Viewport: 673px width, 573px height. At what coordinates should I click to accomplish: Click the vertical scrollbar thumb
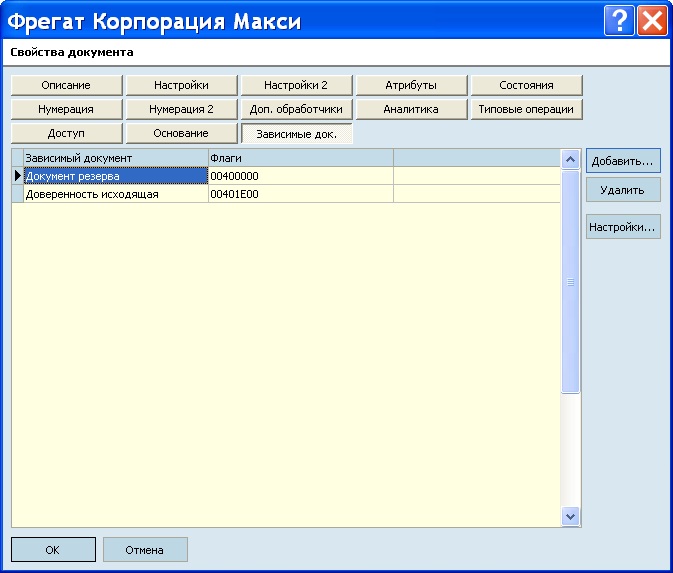pyautogui.click(x=570, y=282)
